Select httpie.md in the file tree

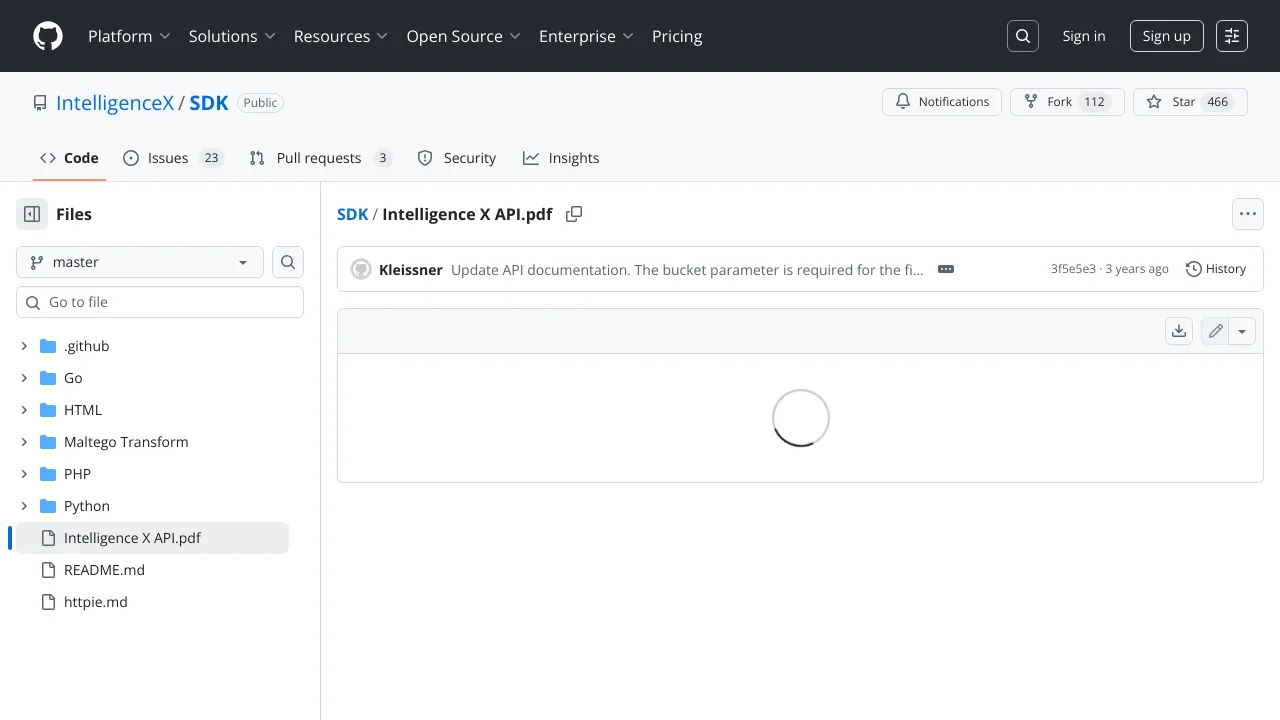(x=152, y=602)
